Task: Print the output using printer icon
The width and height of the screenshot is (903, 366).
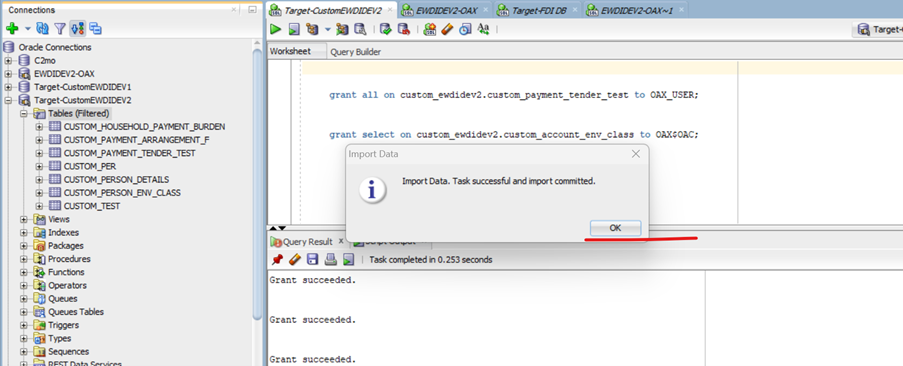Action: pos(330,260)
